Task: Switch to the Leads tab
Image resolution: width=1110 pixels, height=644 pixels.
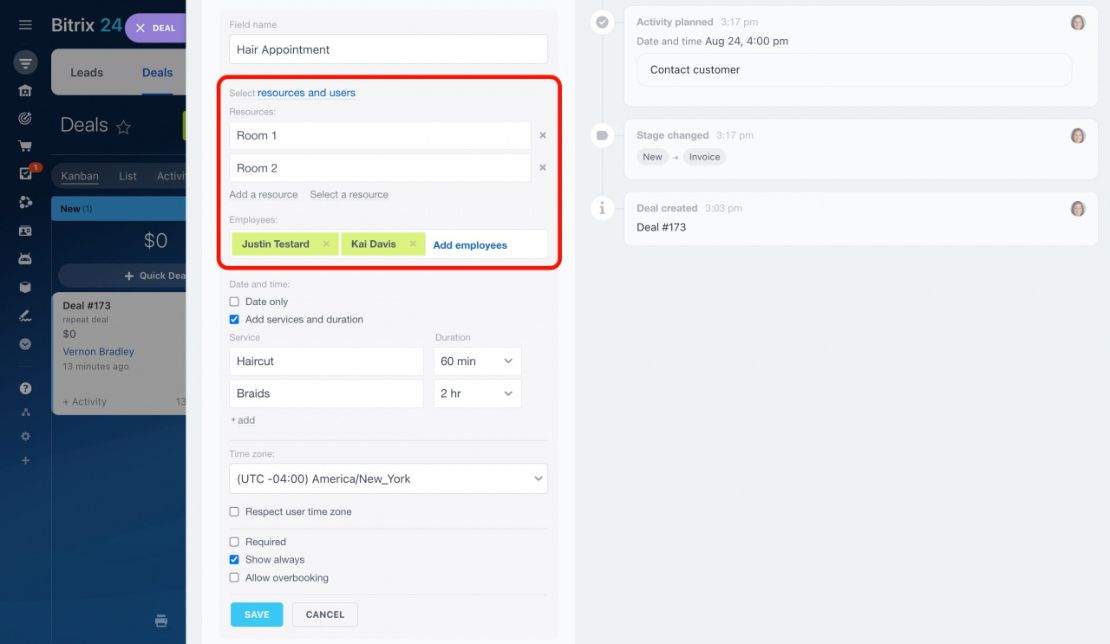Action: pos(86,72)
